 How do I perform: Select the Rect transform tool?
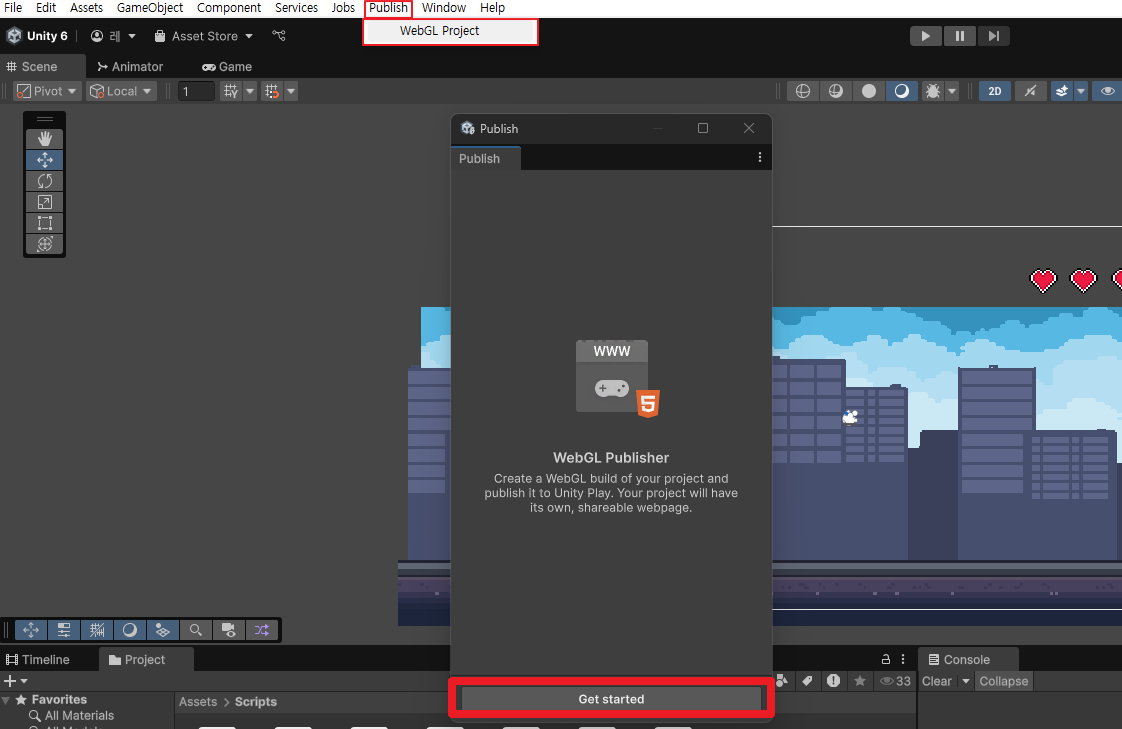pyautogui.click(x=44, y=223)
